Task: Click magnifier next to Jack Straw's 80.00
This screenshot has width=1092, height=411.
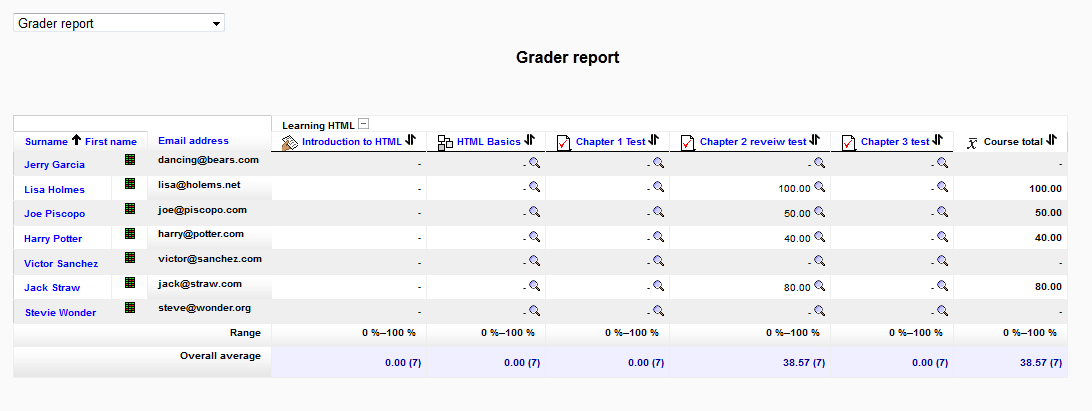Action: [x=819, y=286]
